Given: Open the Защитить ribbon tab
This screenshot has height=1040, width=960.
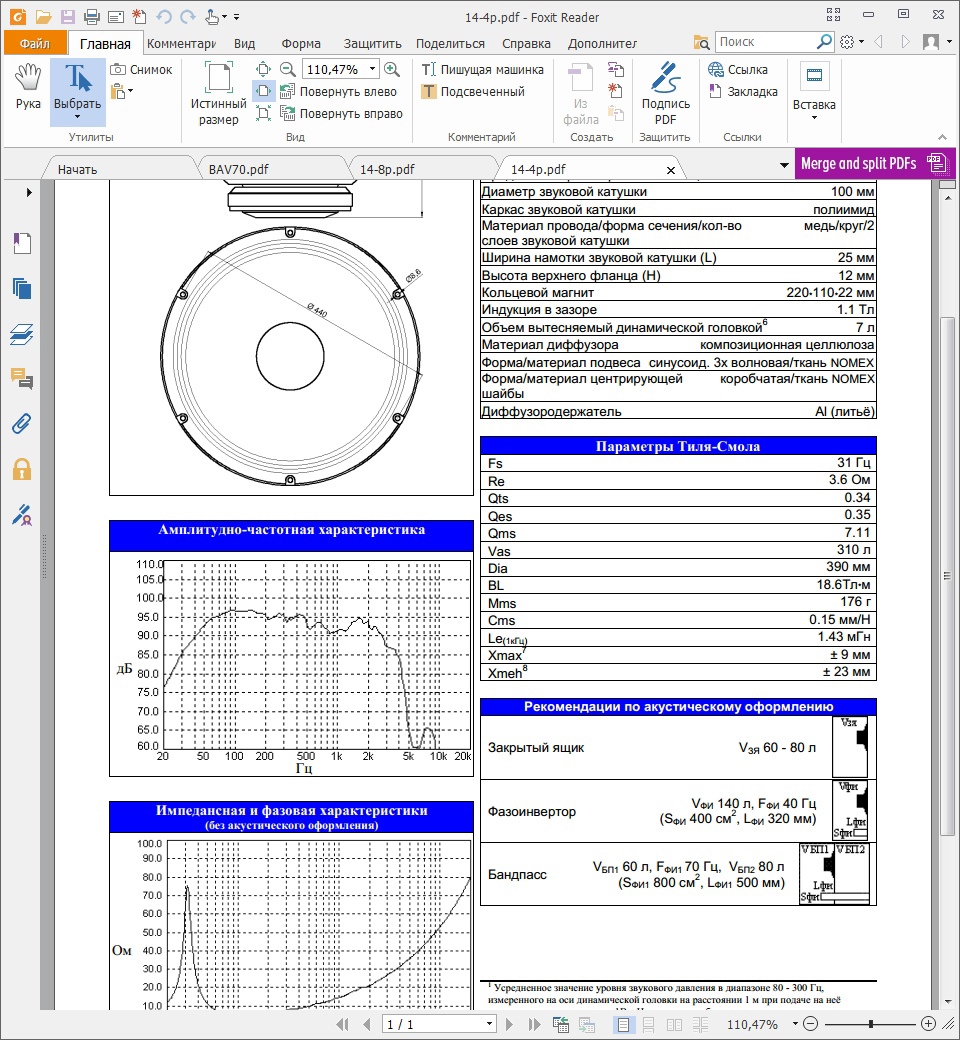Looking at the screenshot, I should pos(372,43).
